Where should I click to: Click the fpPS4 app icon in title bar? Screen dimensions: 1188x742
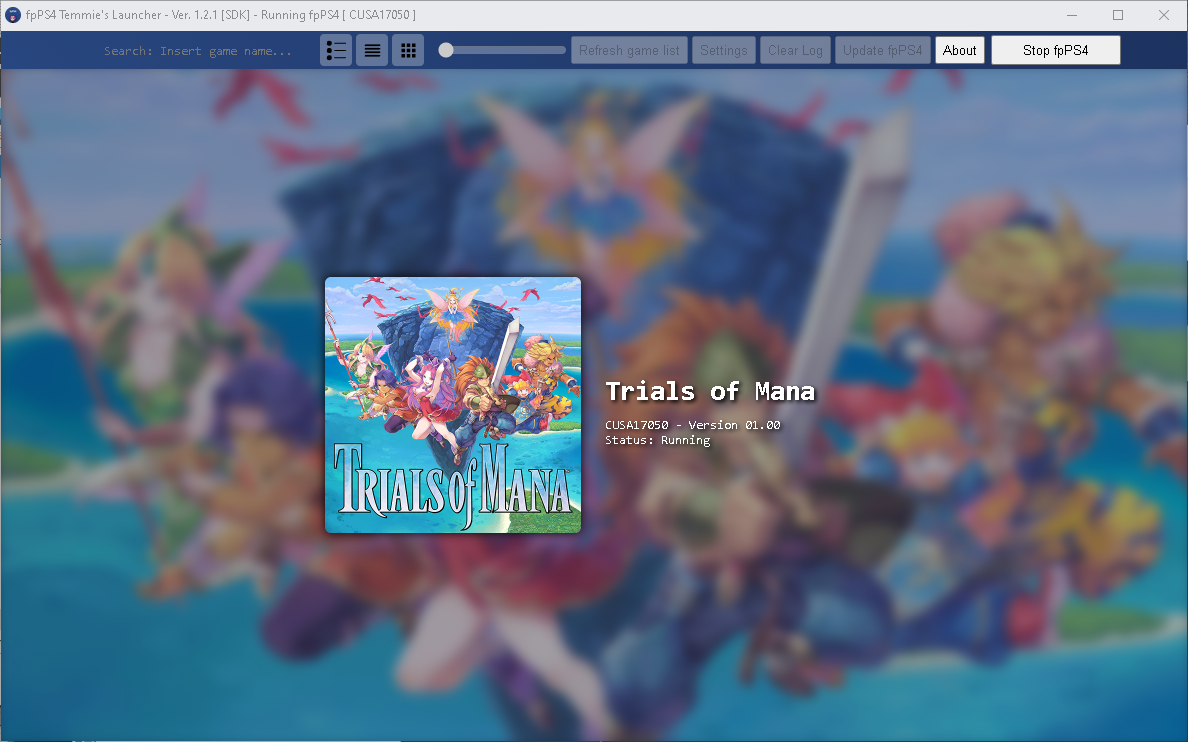11,15
